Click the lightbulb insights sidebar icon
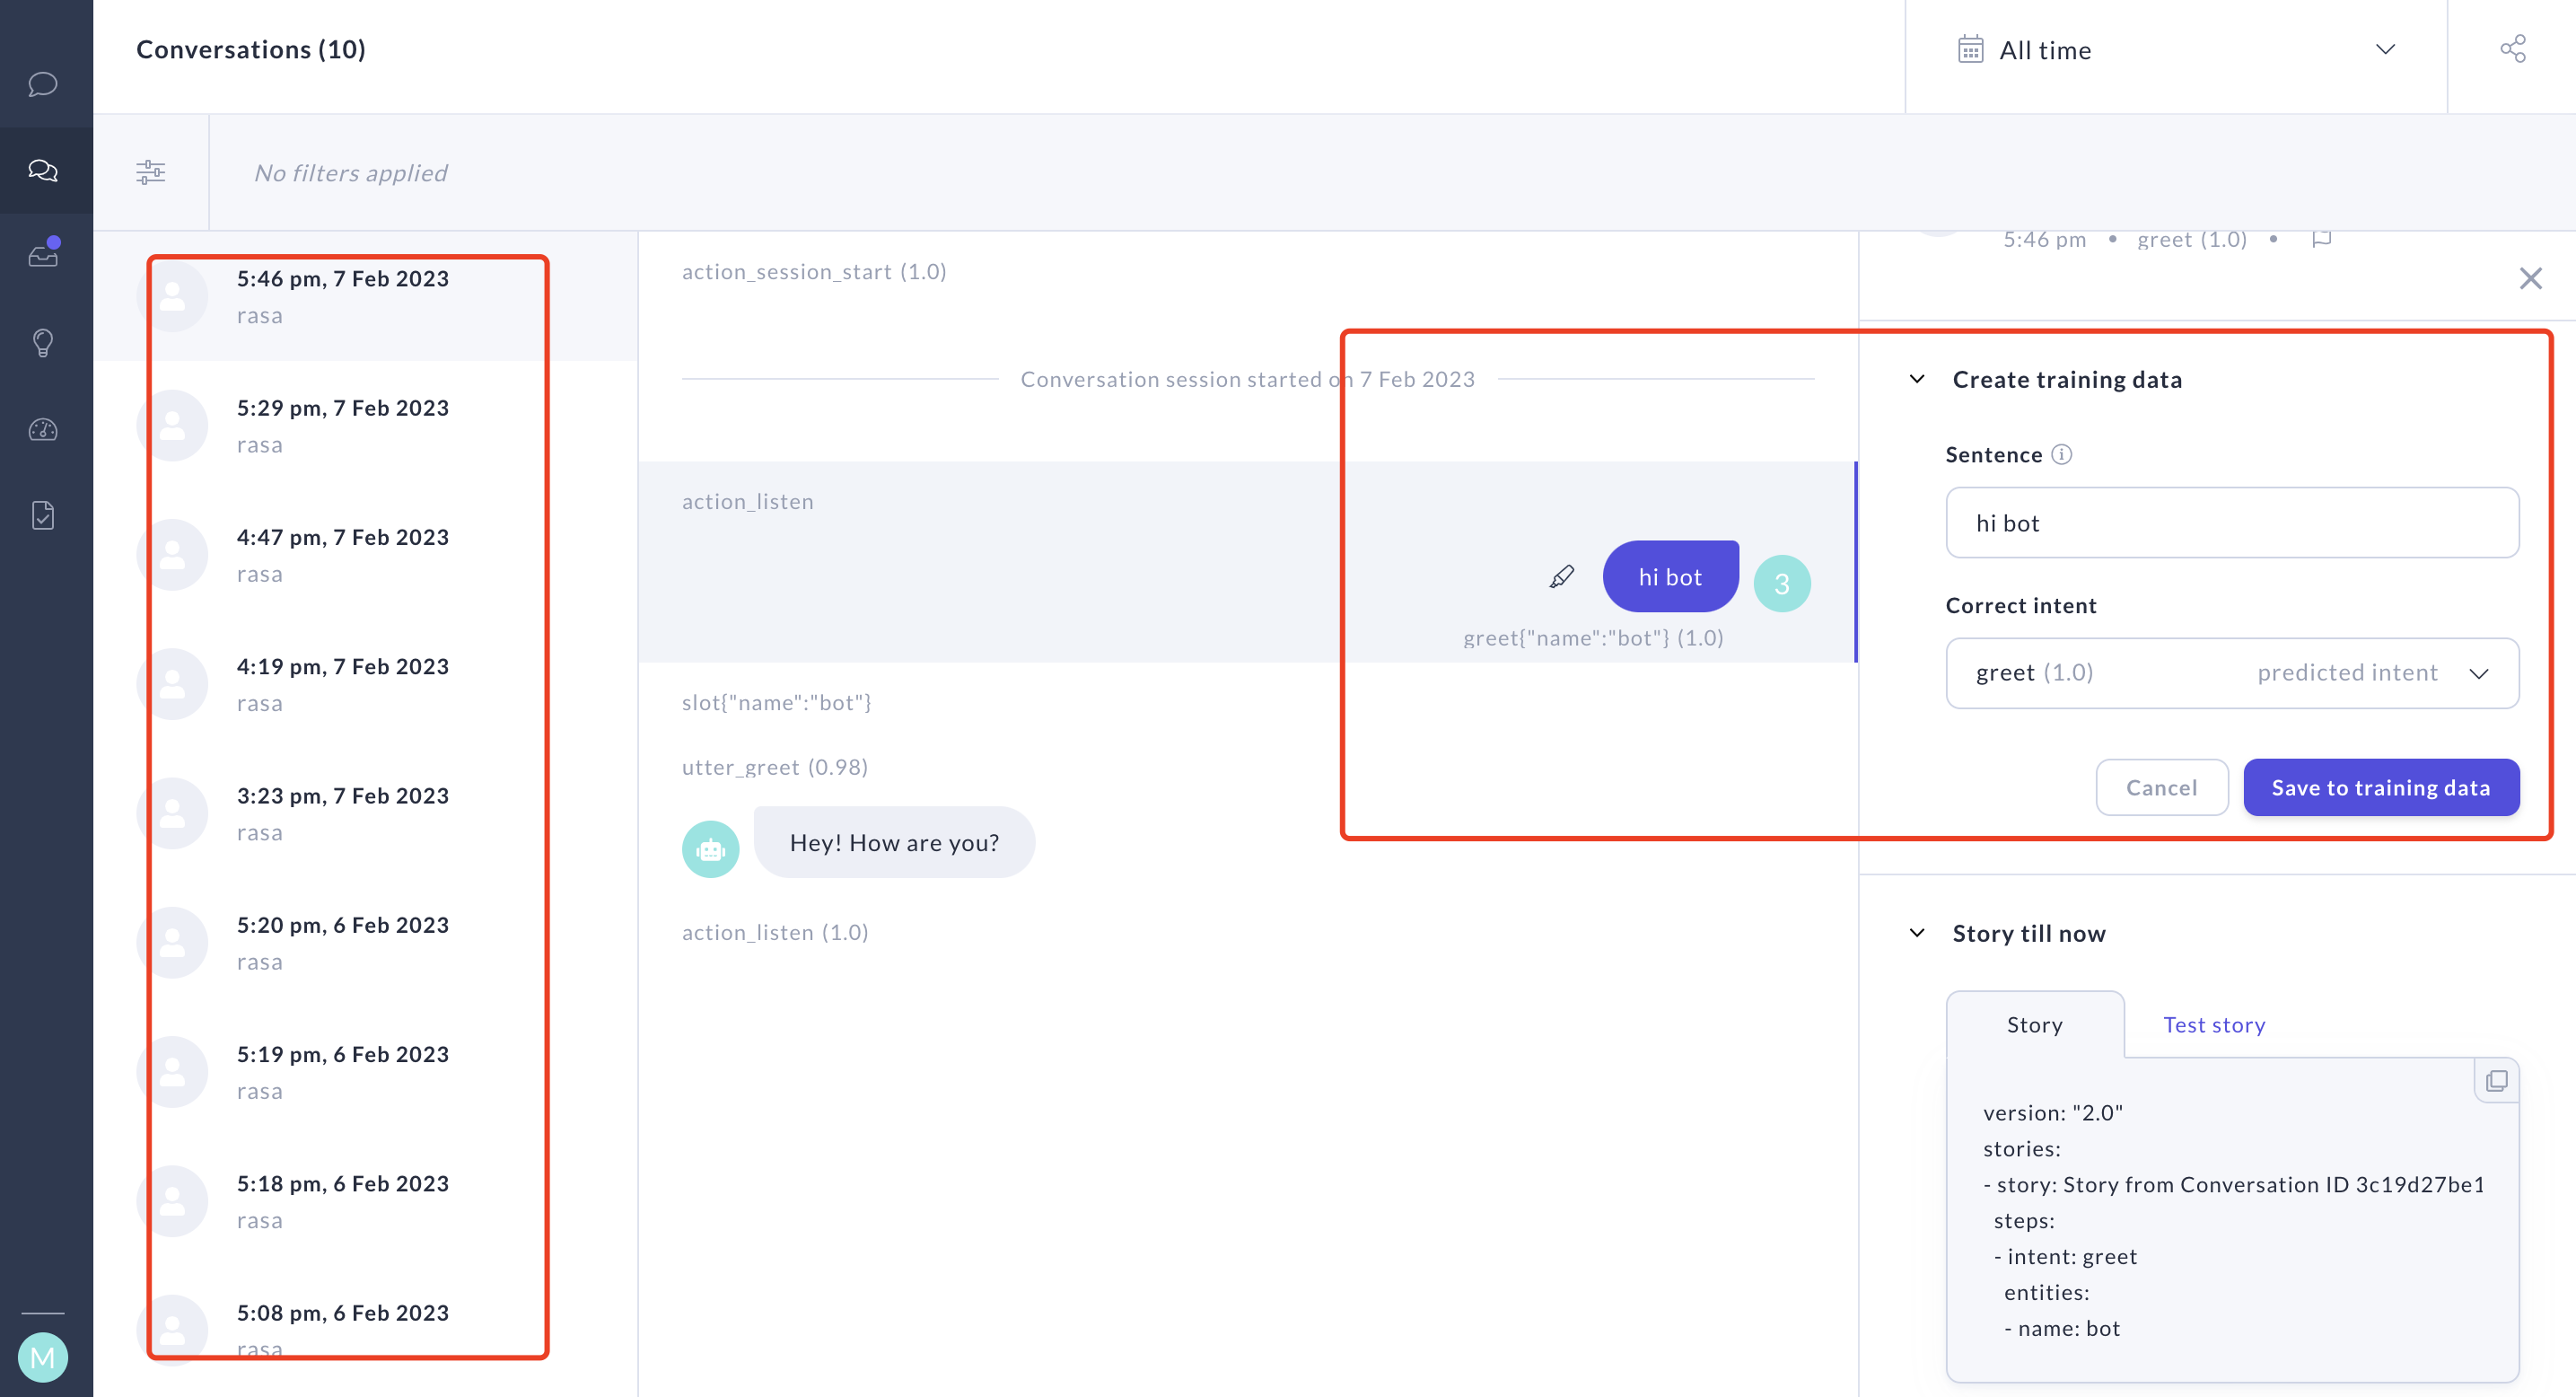Image resolution: width=2576 pixels, height=1397 pixels. [x=43, y=343]
